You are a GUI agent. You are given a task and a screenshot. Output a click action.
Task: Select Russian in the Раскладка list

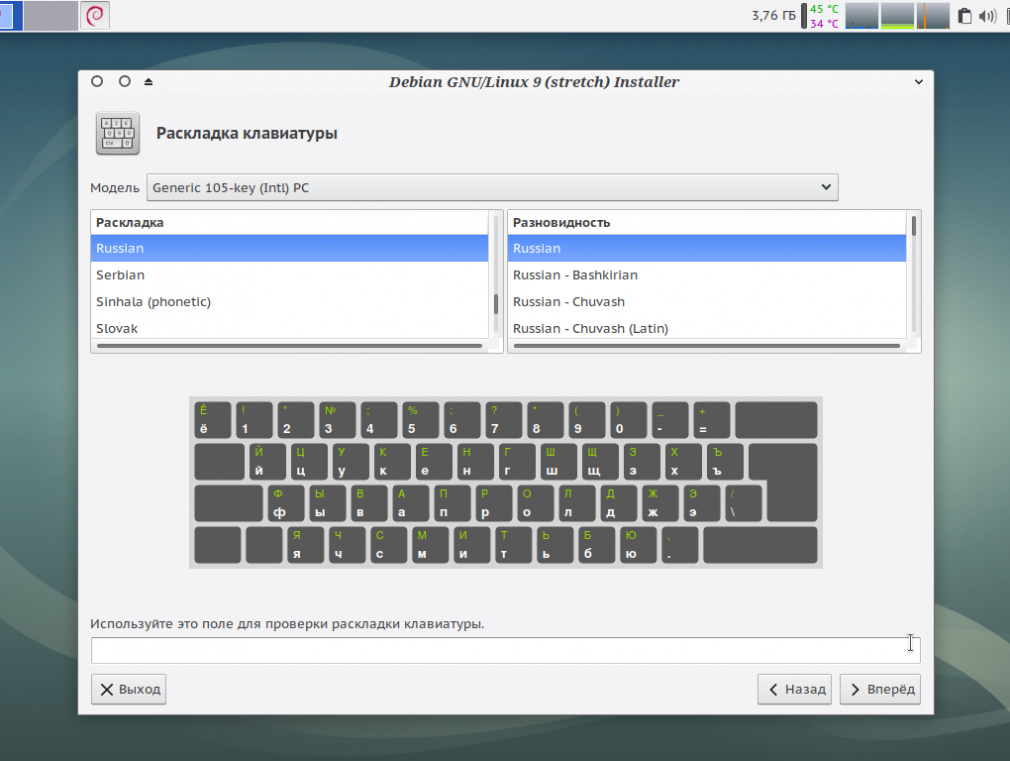tap(289, 248)
